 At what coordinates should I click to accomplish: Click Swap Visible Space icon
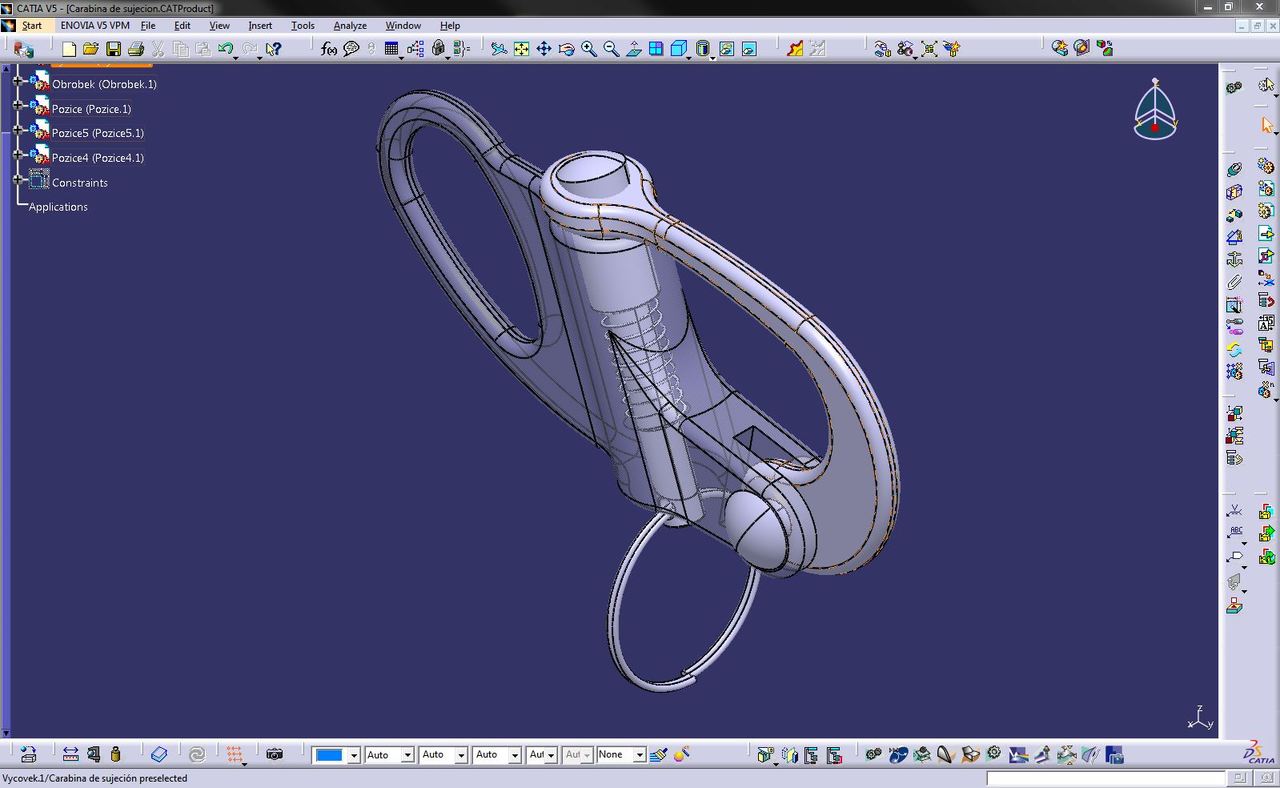[749, 49]
